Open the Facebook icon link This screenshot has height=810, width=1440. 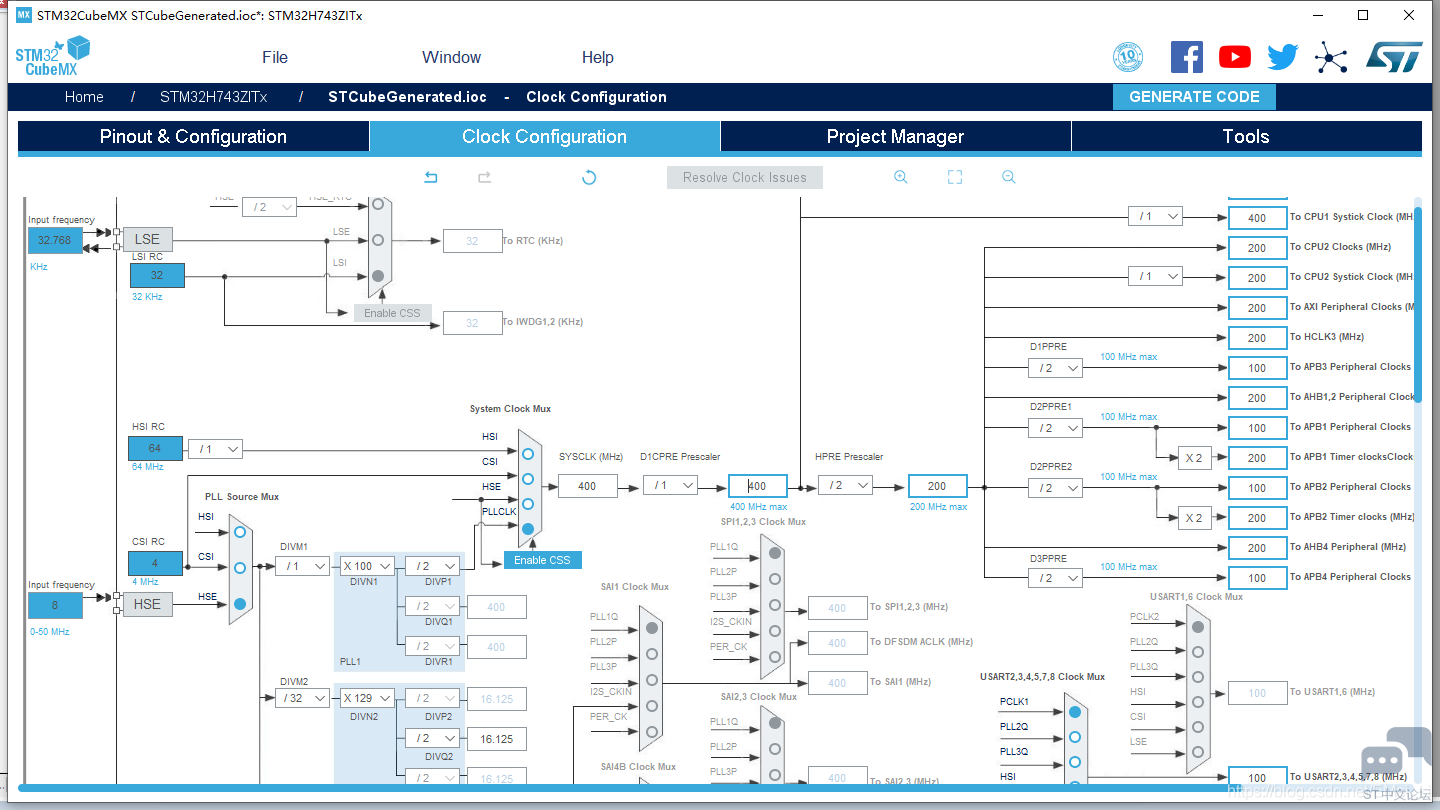(x=1187, y=57)
